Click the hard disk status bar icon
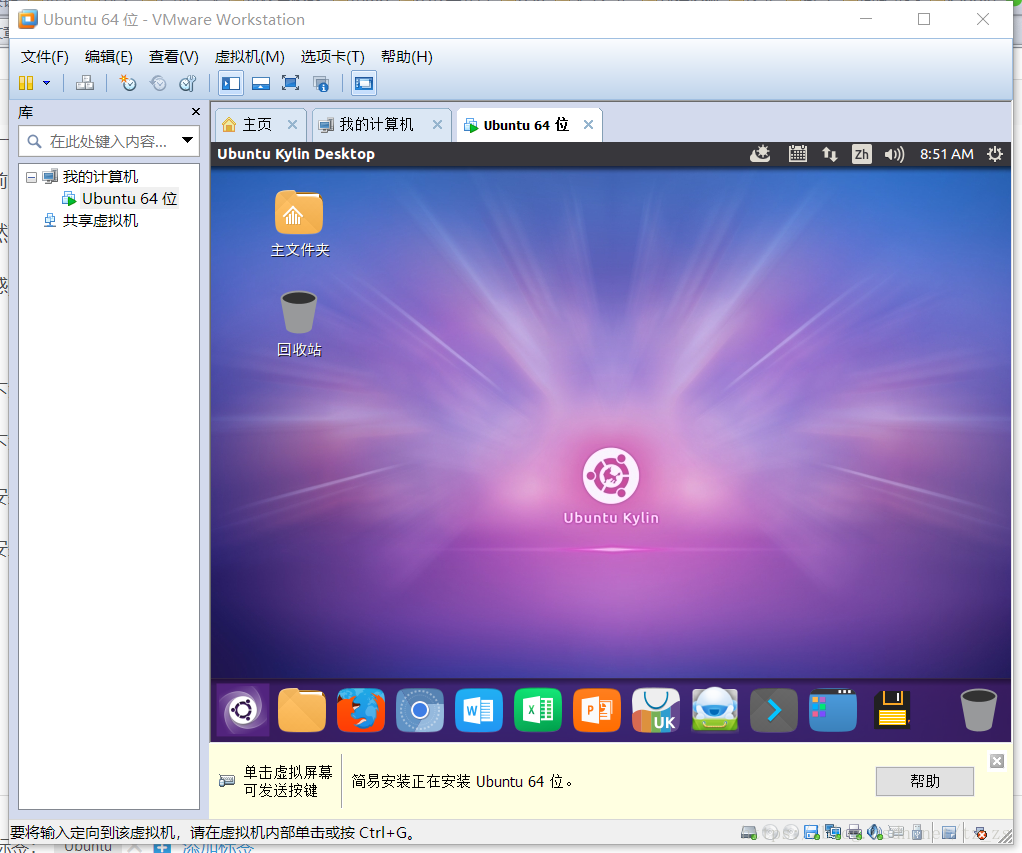The image size is (1022, 853). [749, 832]
